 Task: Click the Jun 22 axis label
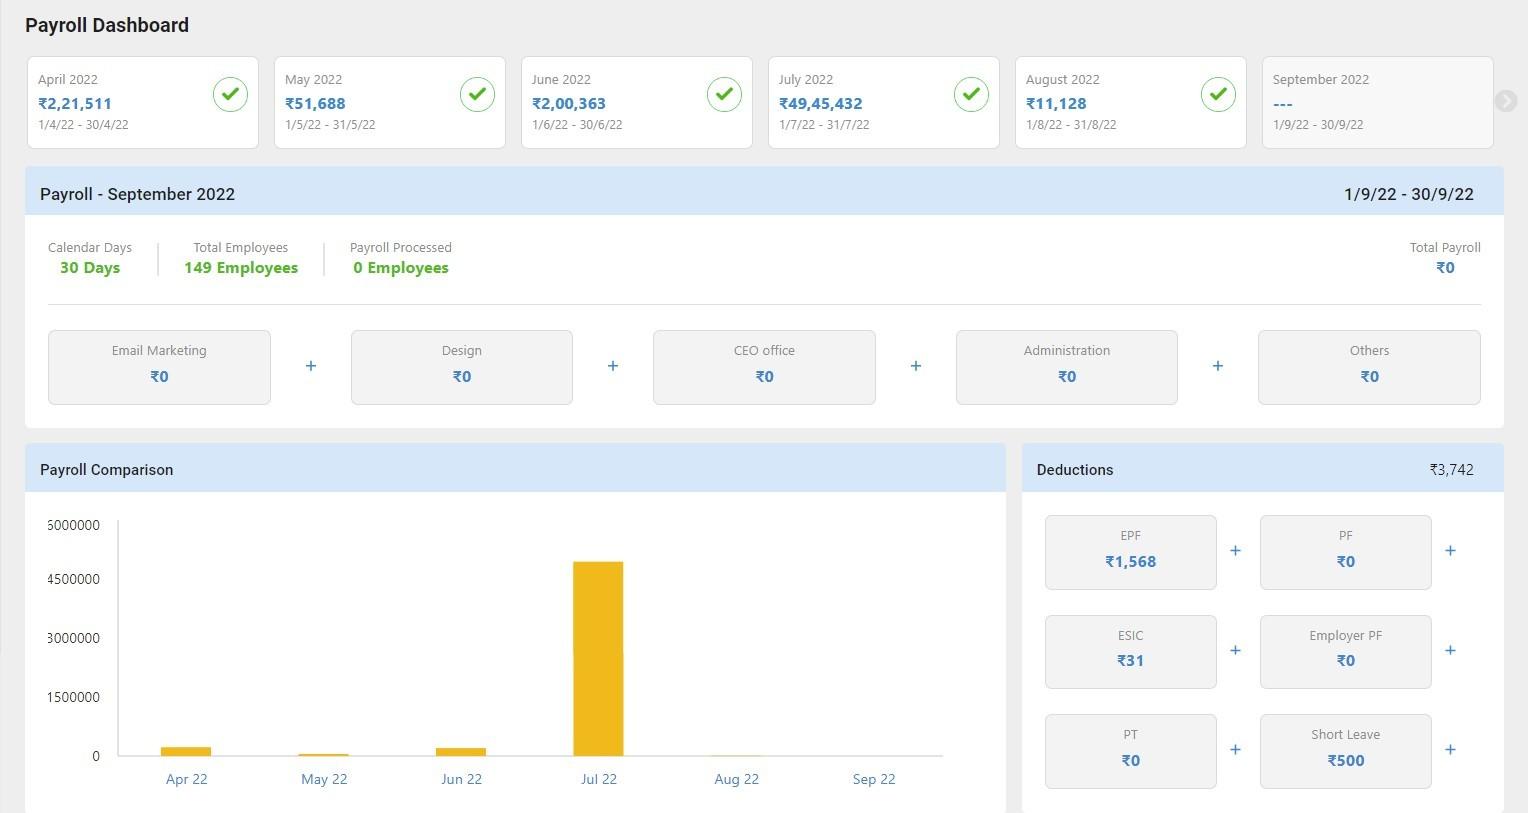click(x=462, y=779)
